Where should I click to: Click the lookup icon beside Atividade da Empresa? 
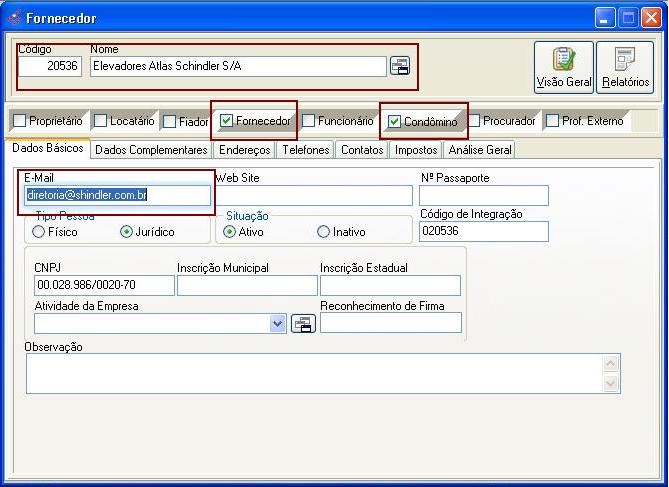(303, 323)
